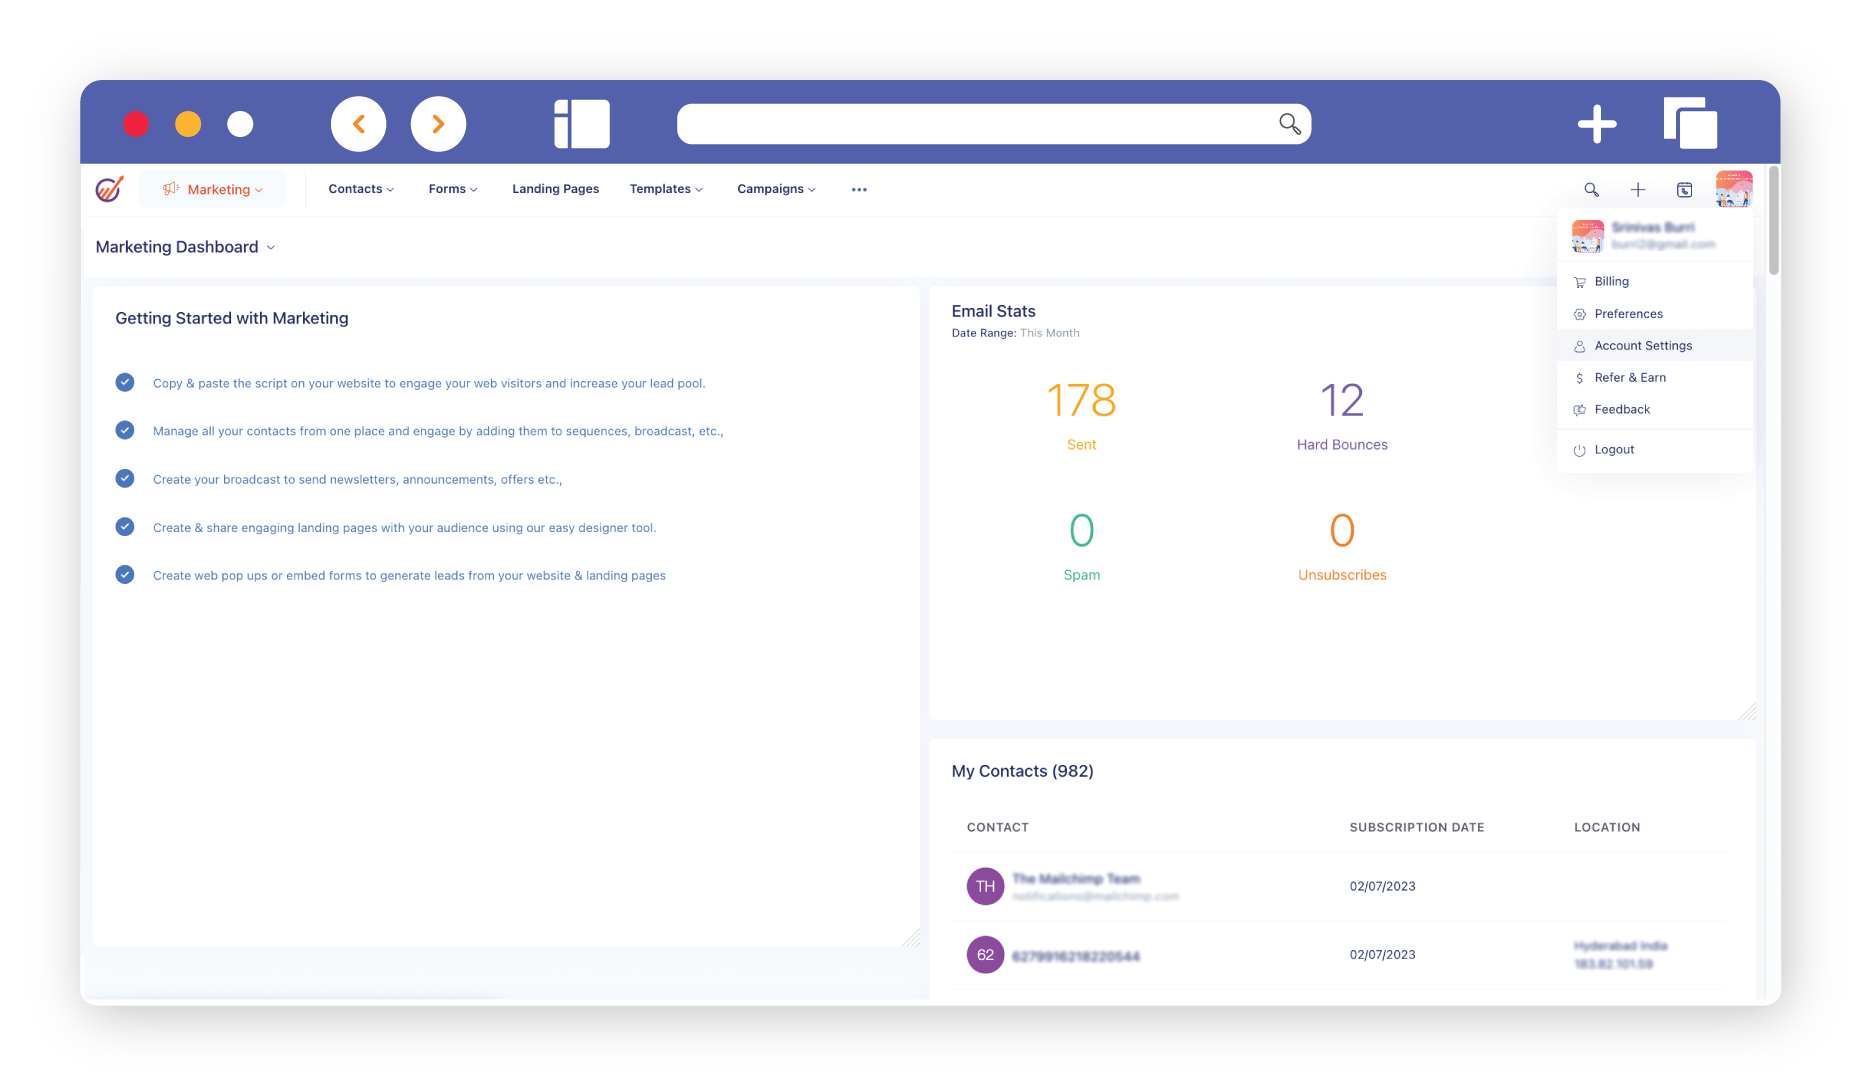Open the calendar icon in top navbar
This screenshot has height=1087, width=1861.
click(1684, 190)
